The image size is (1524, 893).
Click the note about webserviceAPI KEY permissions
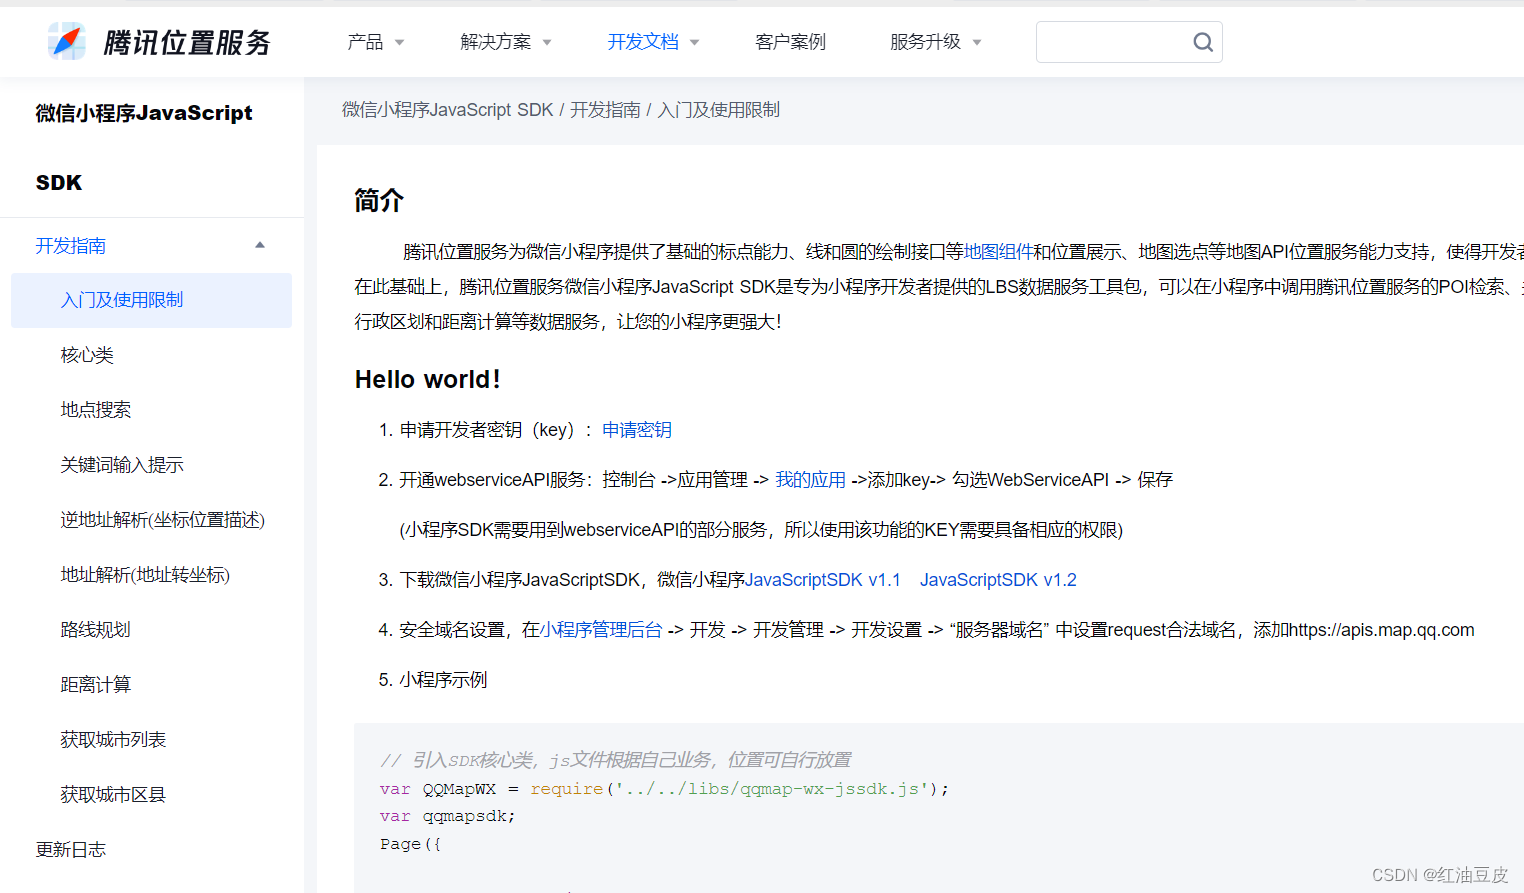(761, 530)
